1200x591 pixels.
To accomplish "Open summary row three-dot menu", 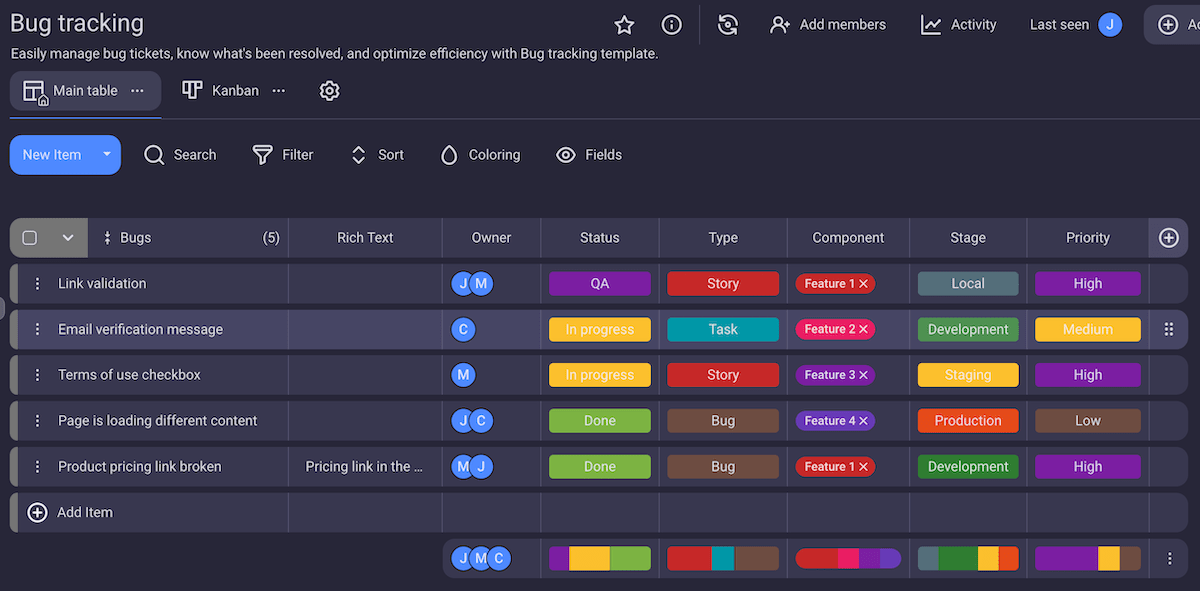I will tap(1169, 559).
